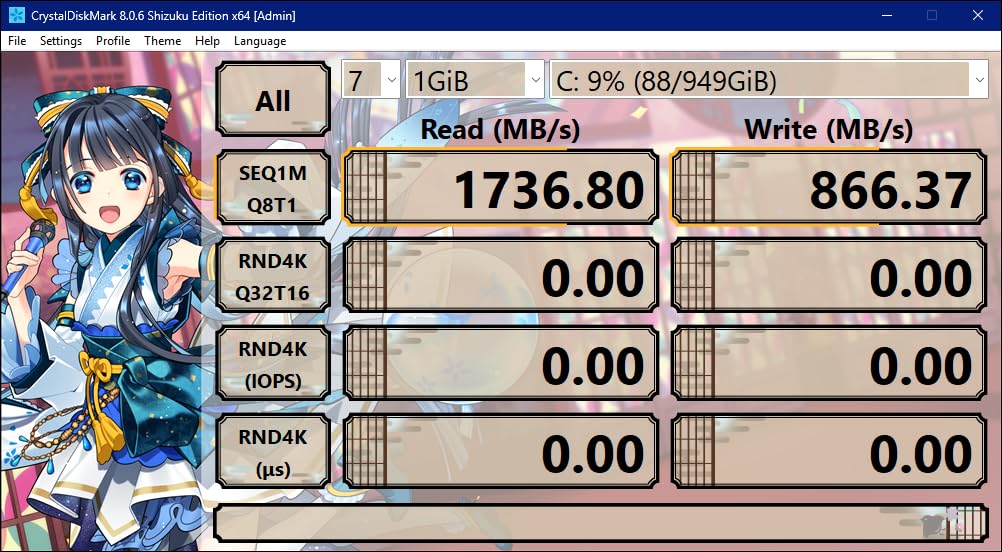Image resolution: width=1002 pixels, height=552 pixels.
Task: Start the SEQ1M Q8T1 test
Action: click(x=273, y=188)
